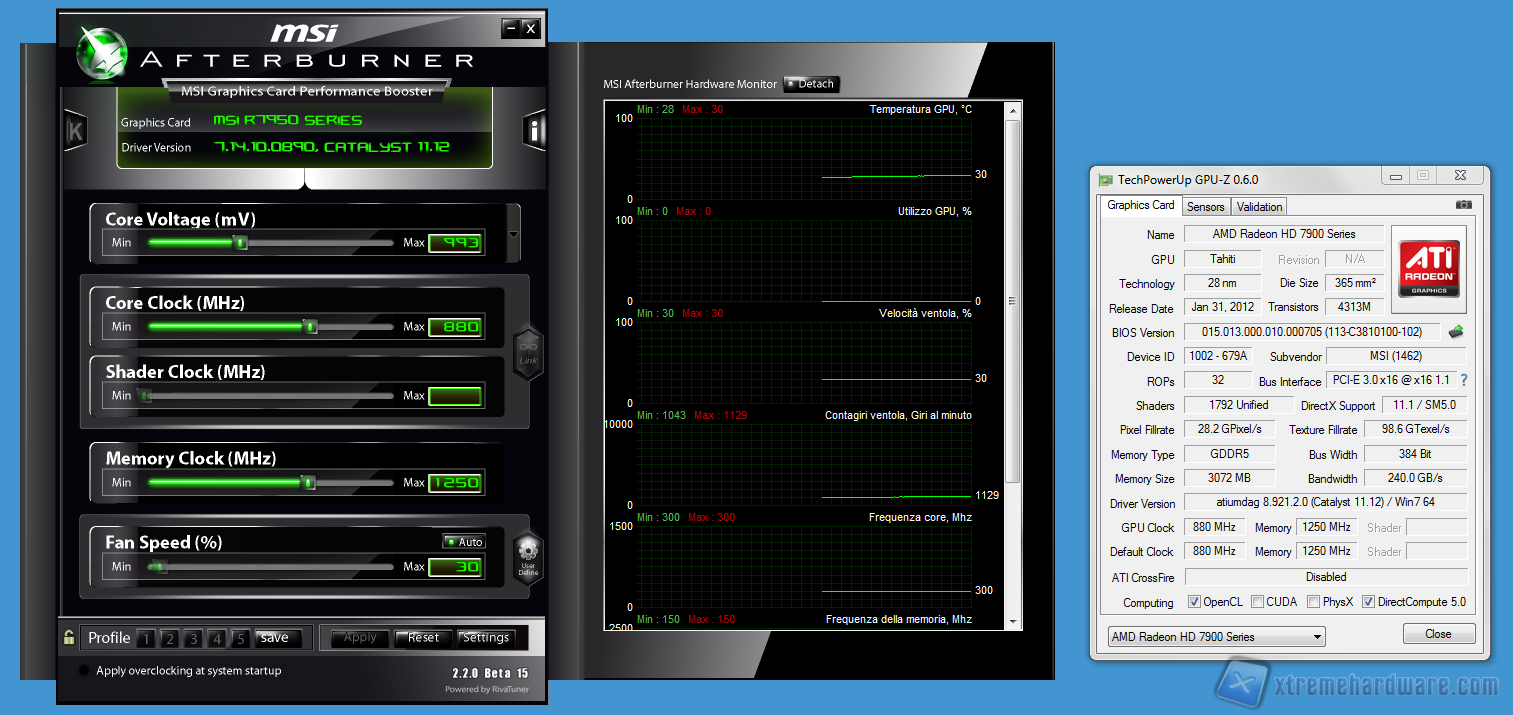This screenshot has height=715, width=1513.
Task: Enable Apply overclocking at system startup
Action: pos(85,671)
